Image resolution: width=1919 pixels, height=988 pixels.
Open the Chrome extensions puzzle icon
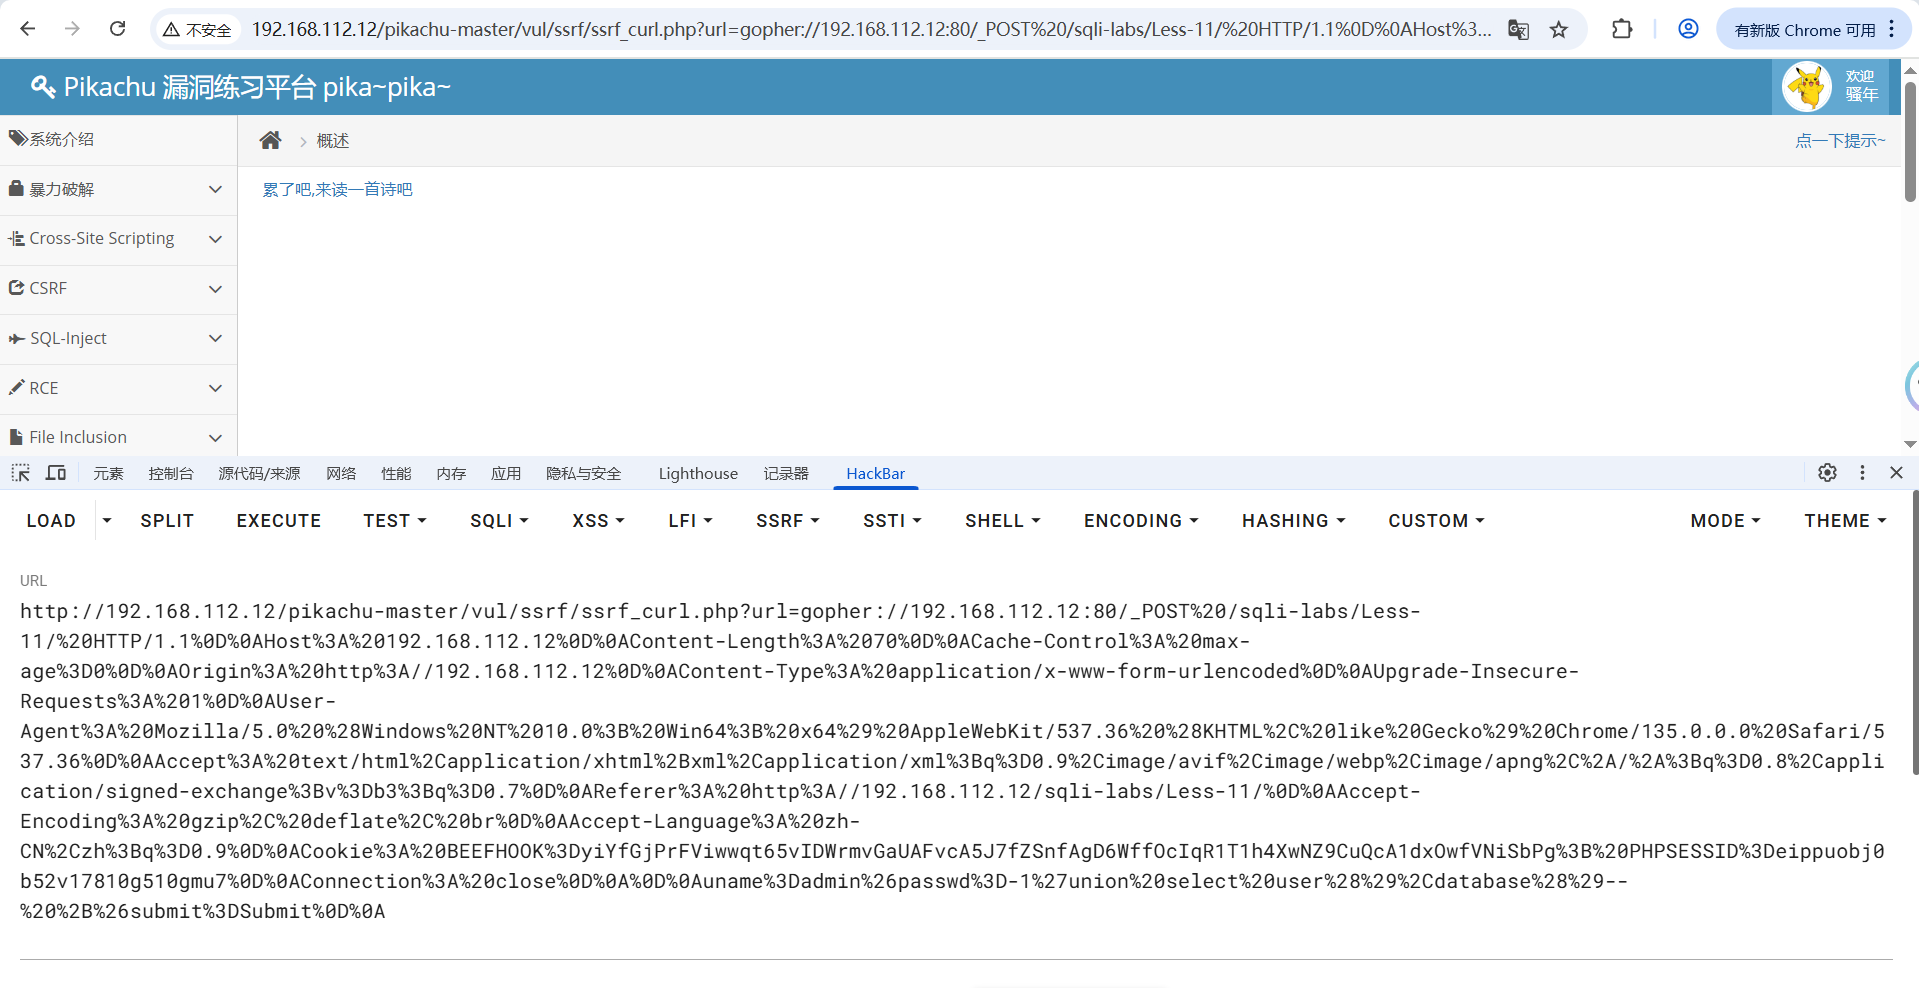pyautogui.click(x=1622, y=29)
